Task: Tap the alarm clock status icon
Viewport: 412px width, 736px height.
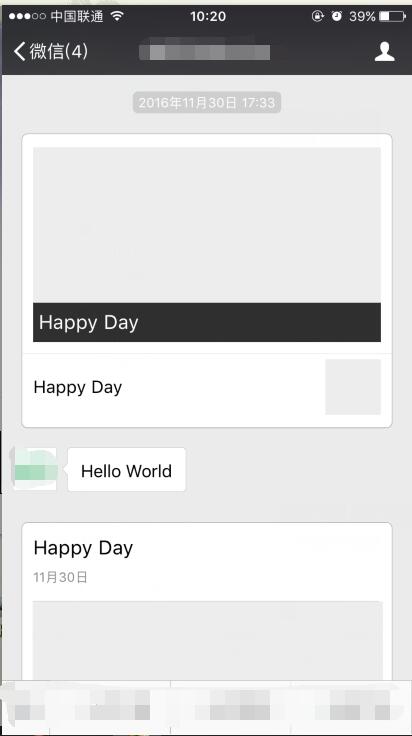Action: [x=336, y=16]
